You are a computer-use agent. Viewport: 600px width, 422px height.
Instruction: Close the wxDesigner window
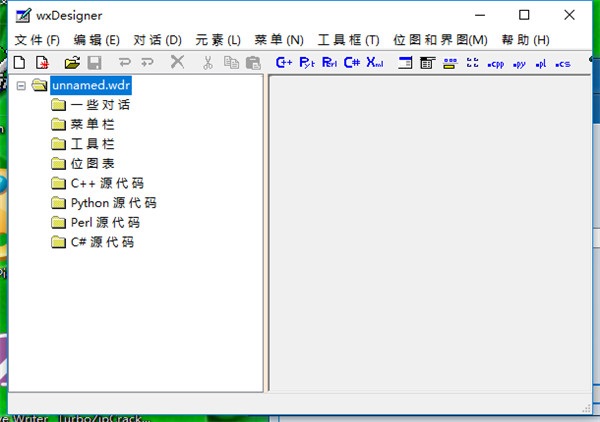pyautogui.click(x=569, y=15)
